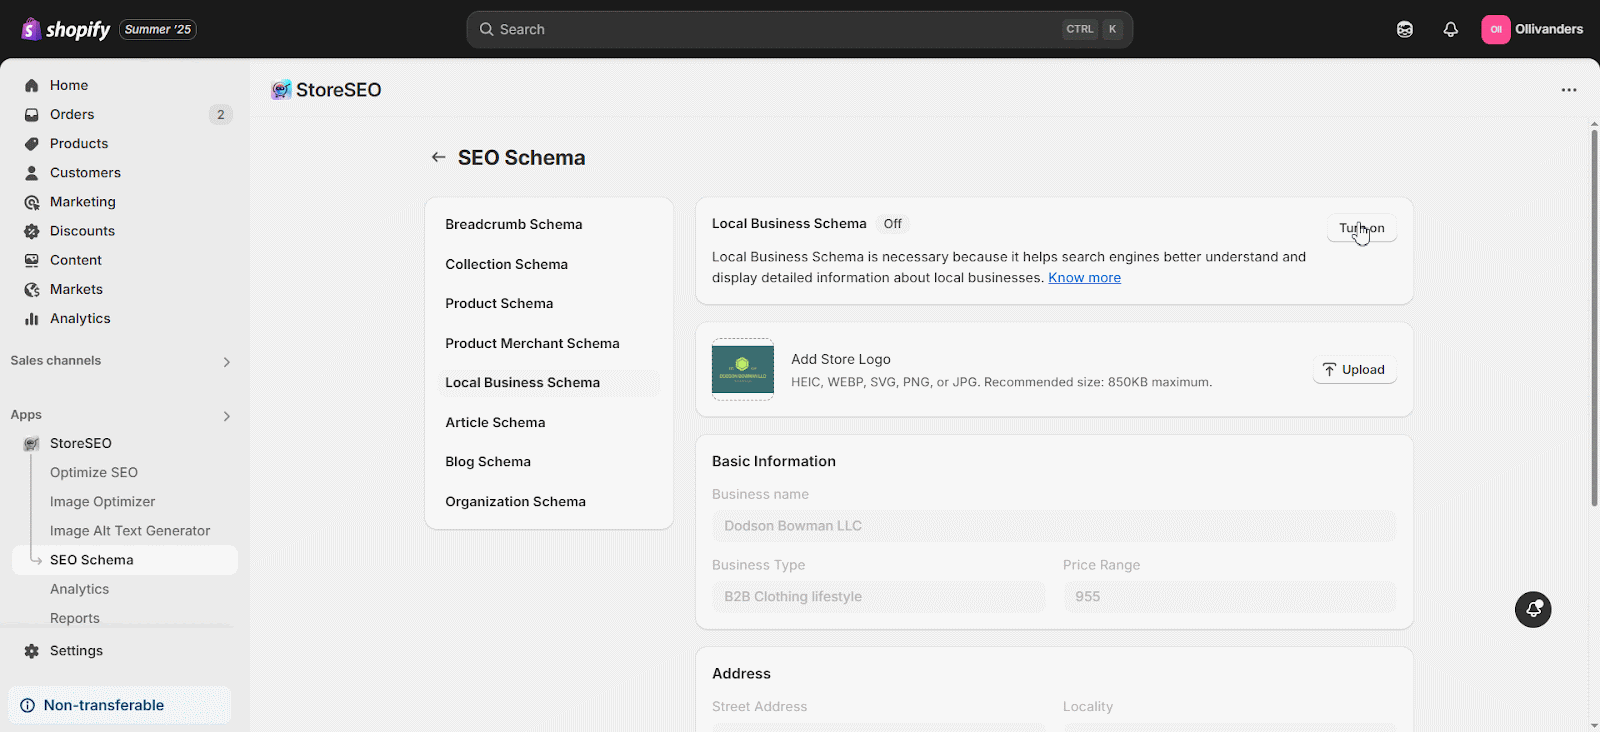Click the top-level Analytics bar chart icon
1600x732 pixels.
[32, 318]
